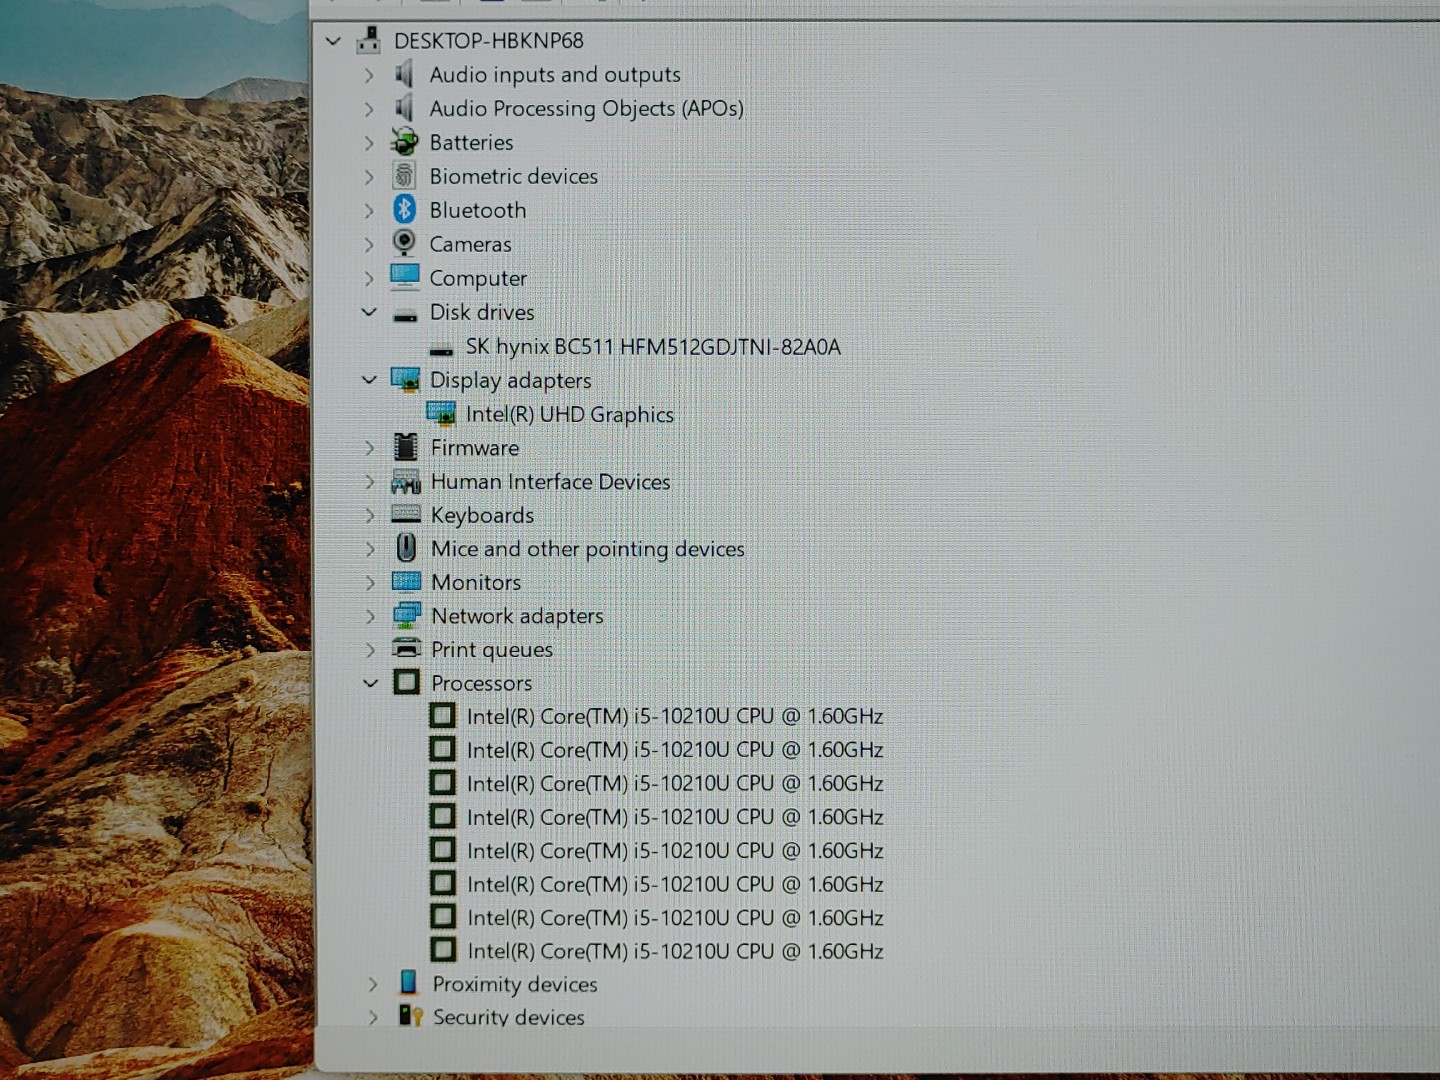Screen dimensions: 1440x1080
Task: Expand the Monitors category
Action: [370, 582]
